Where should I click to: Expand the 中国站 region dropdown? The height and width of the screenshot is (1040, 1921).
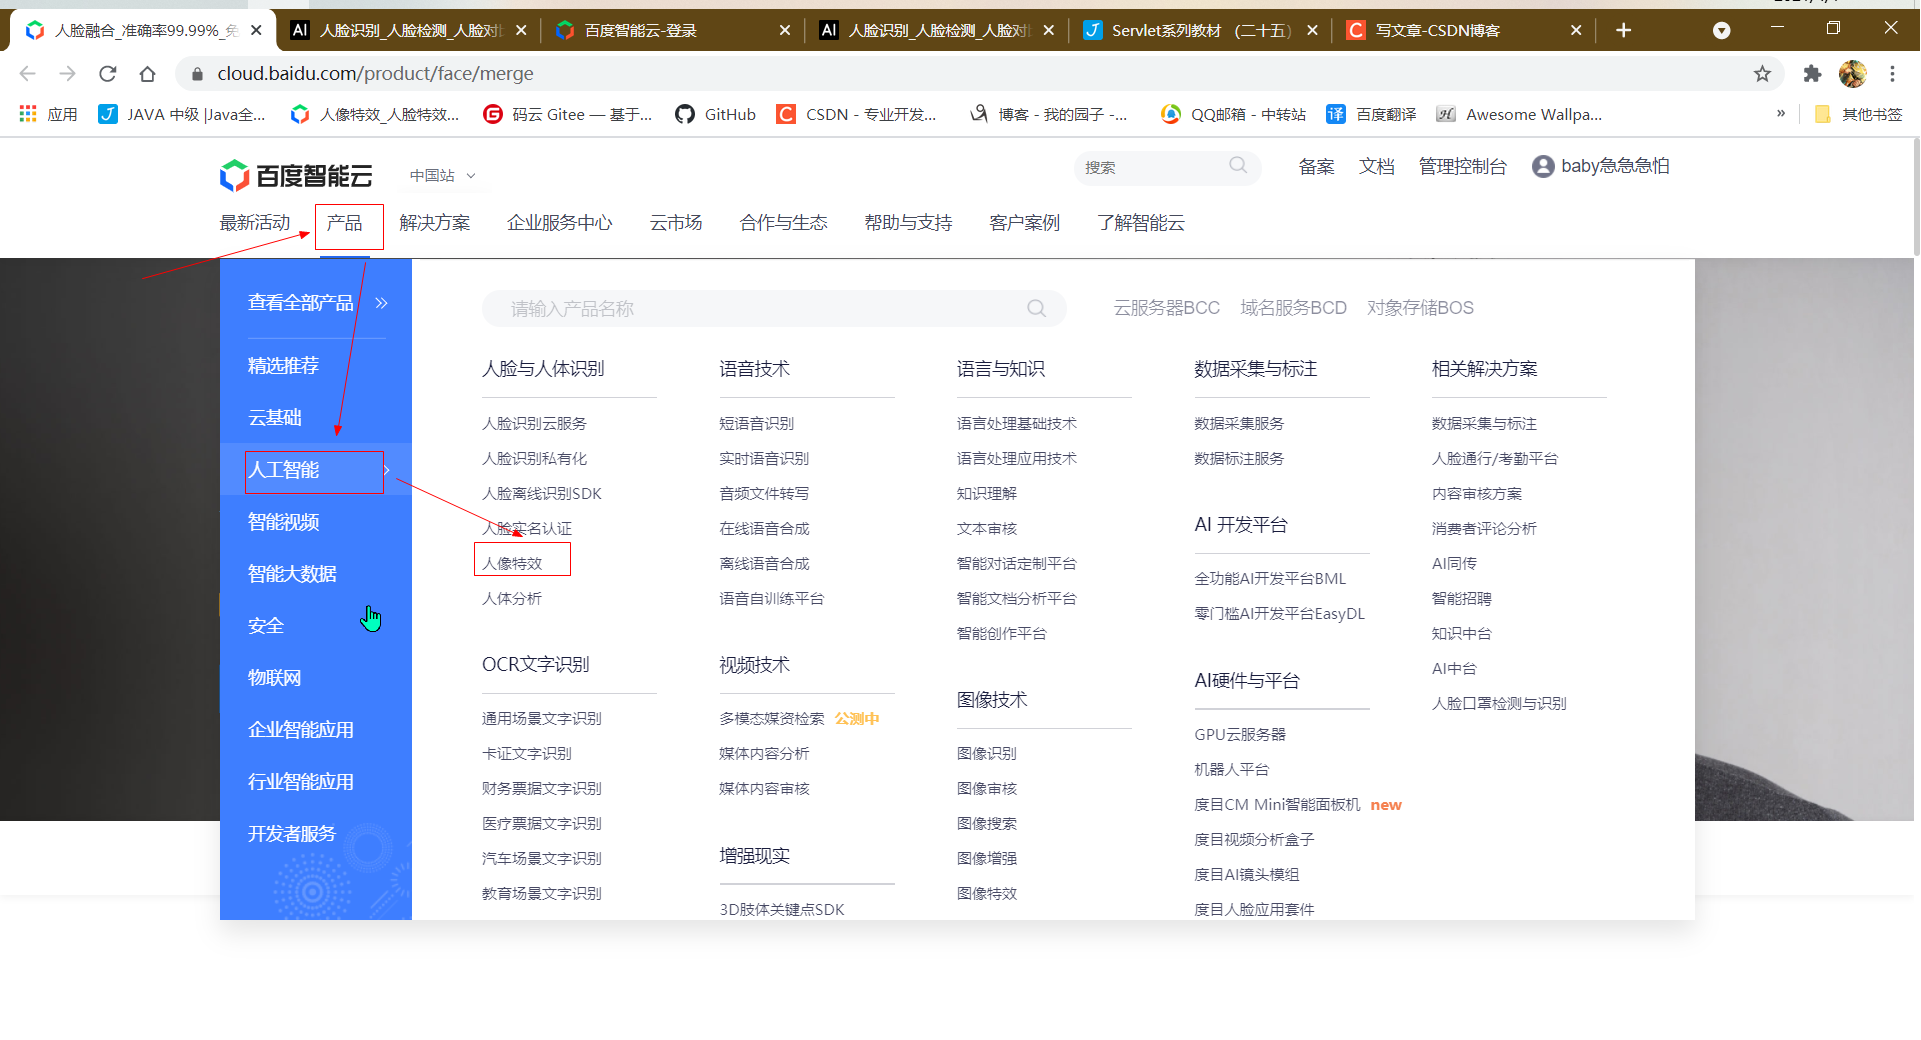(x=443, y=175)
